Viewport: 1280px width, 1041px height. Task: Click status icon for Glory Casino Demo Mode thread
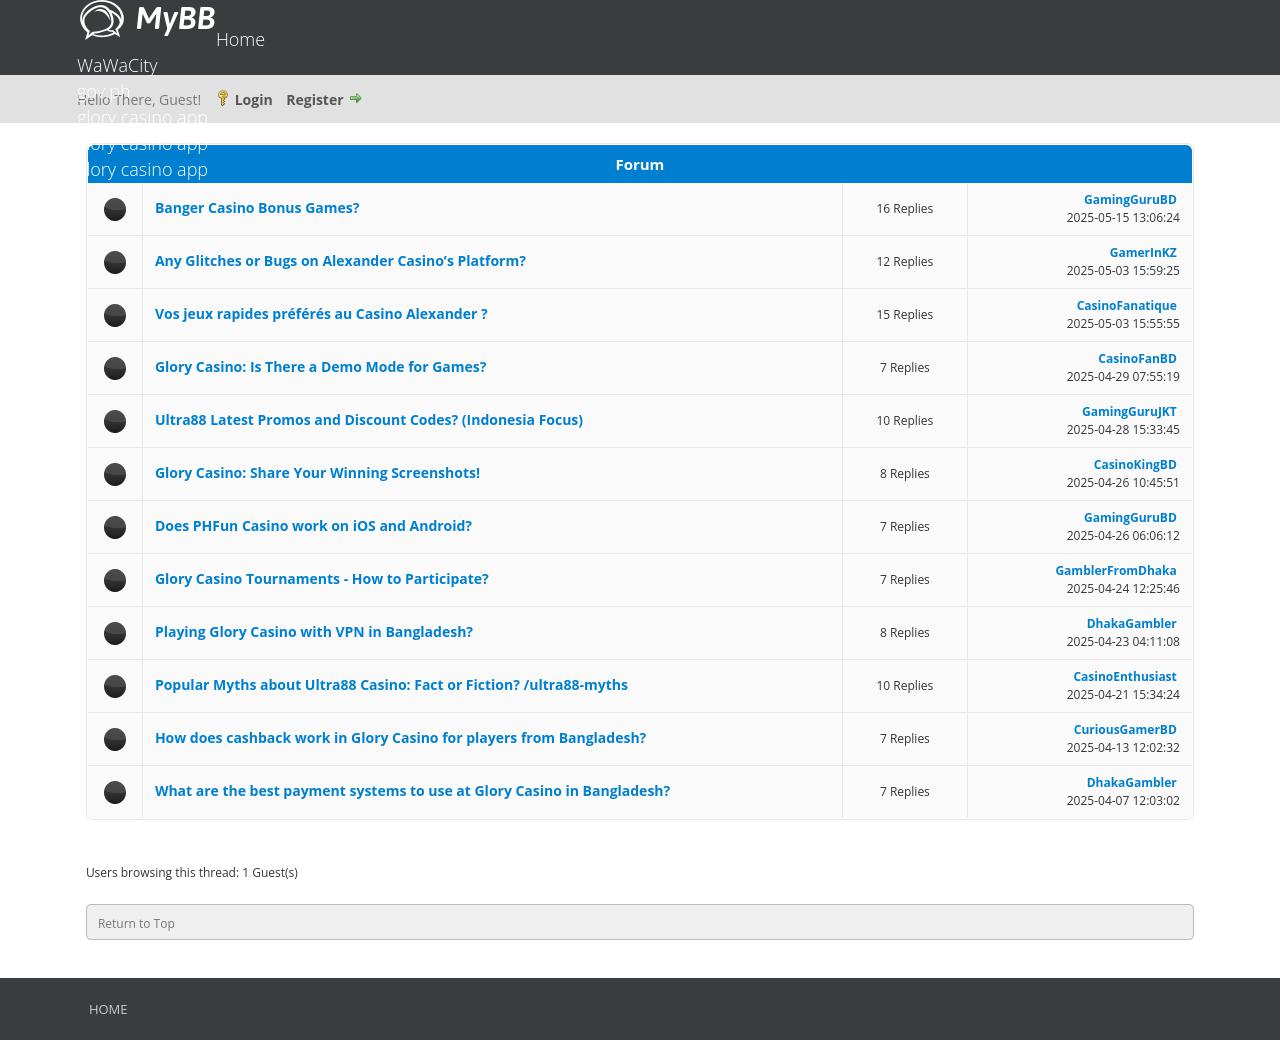(115, 368)
